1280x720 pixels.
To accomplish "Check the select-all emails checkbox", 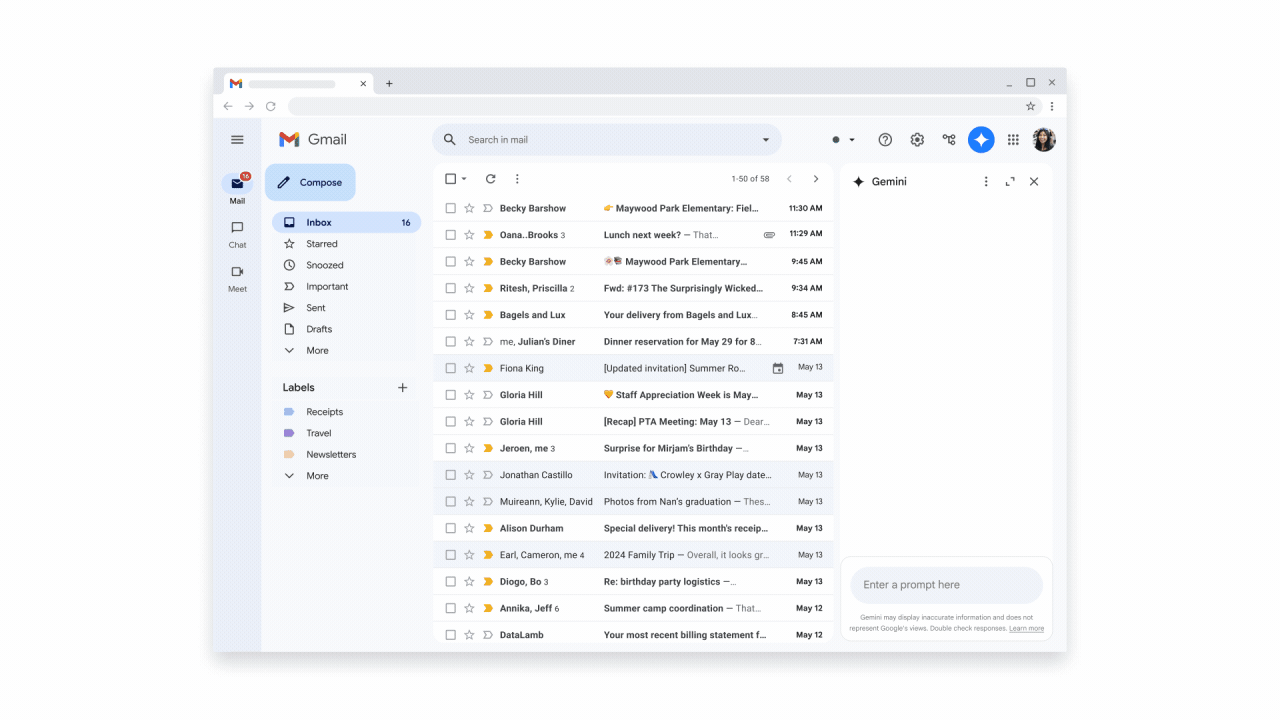I will 450,178.
